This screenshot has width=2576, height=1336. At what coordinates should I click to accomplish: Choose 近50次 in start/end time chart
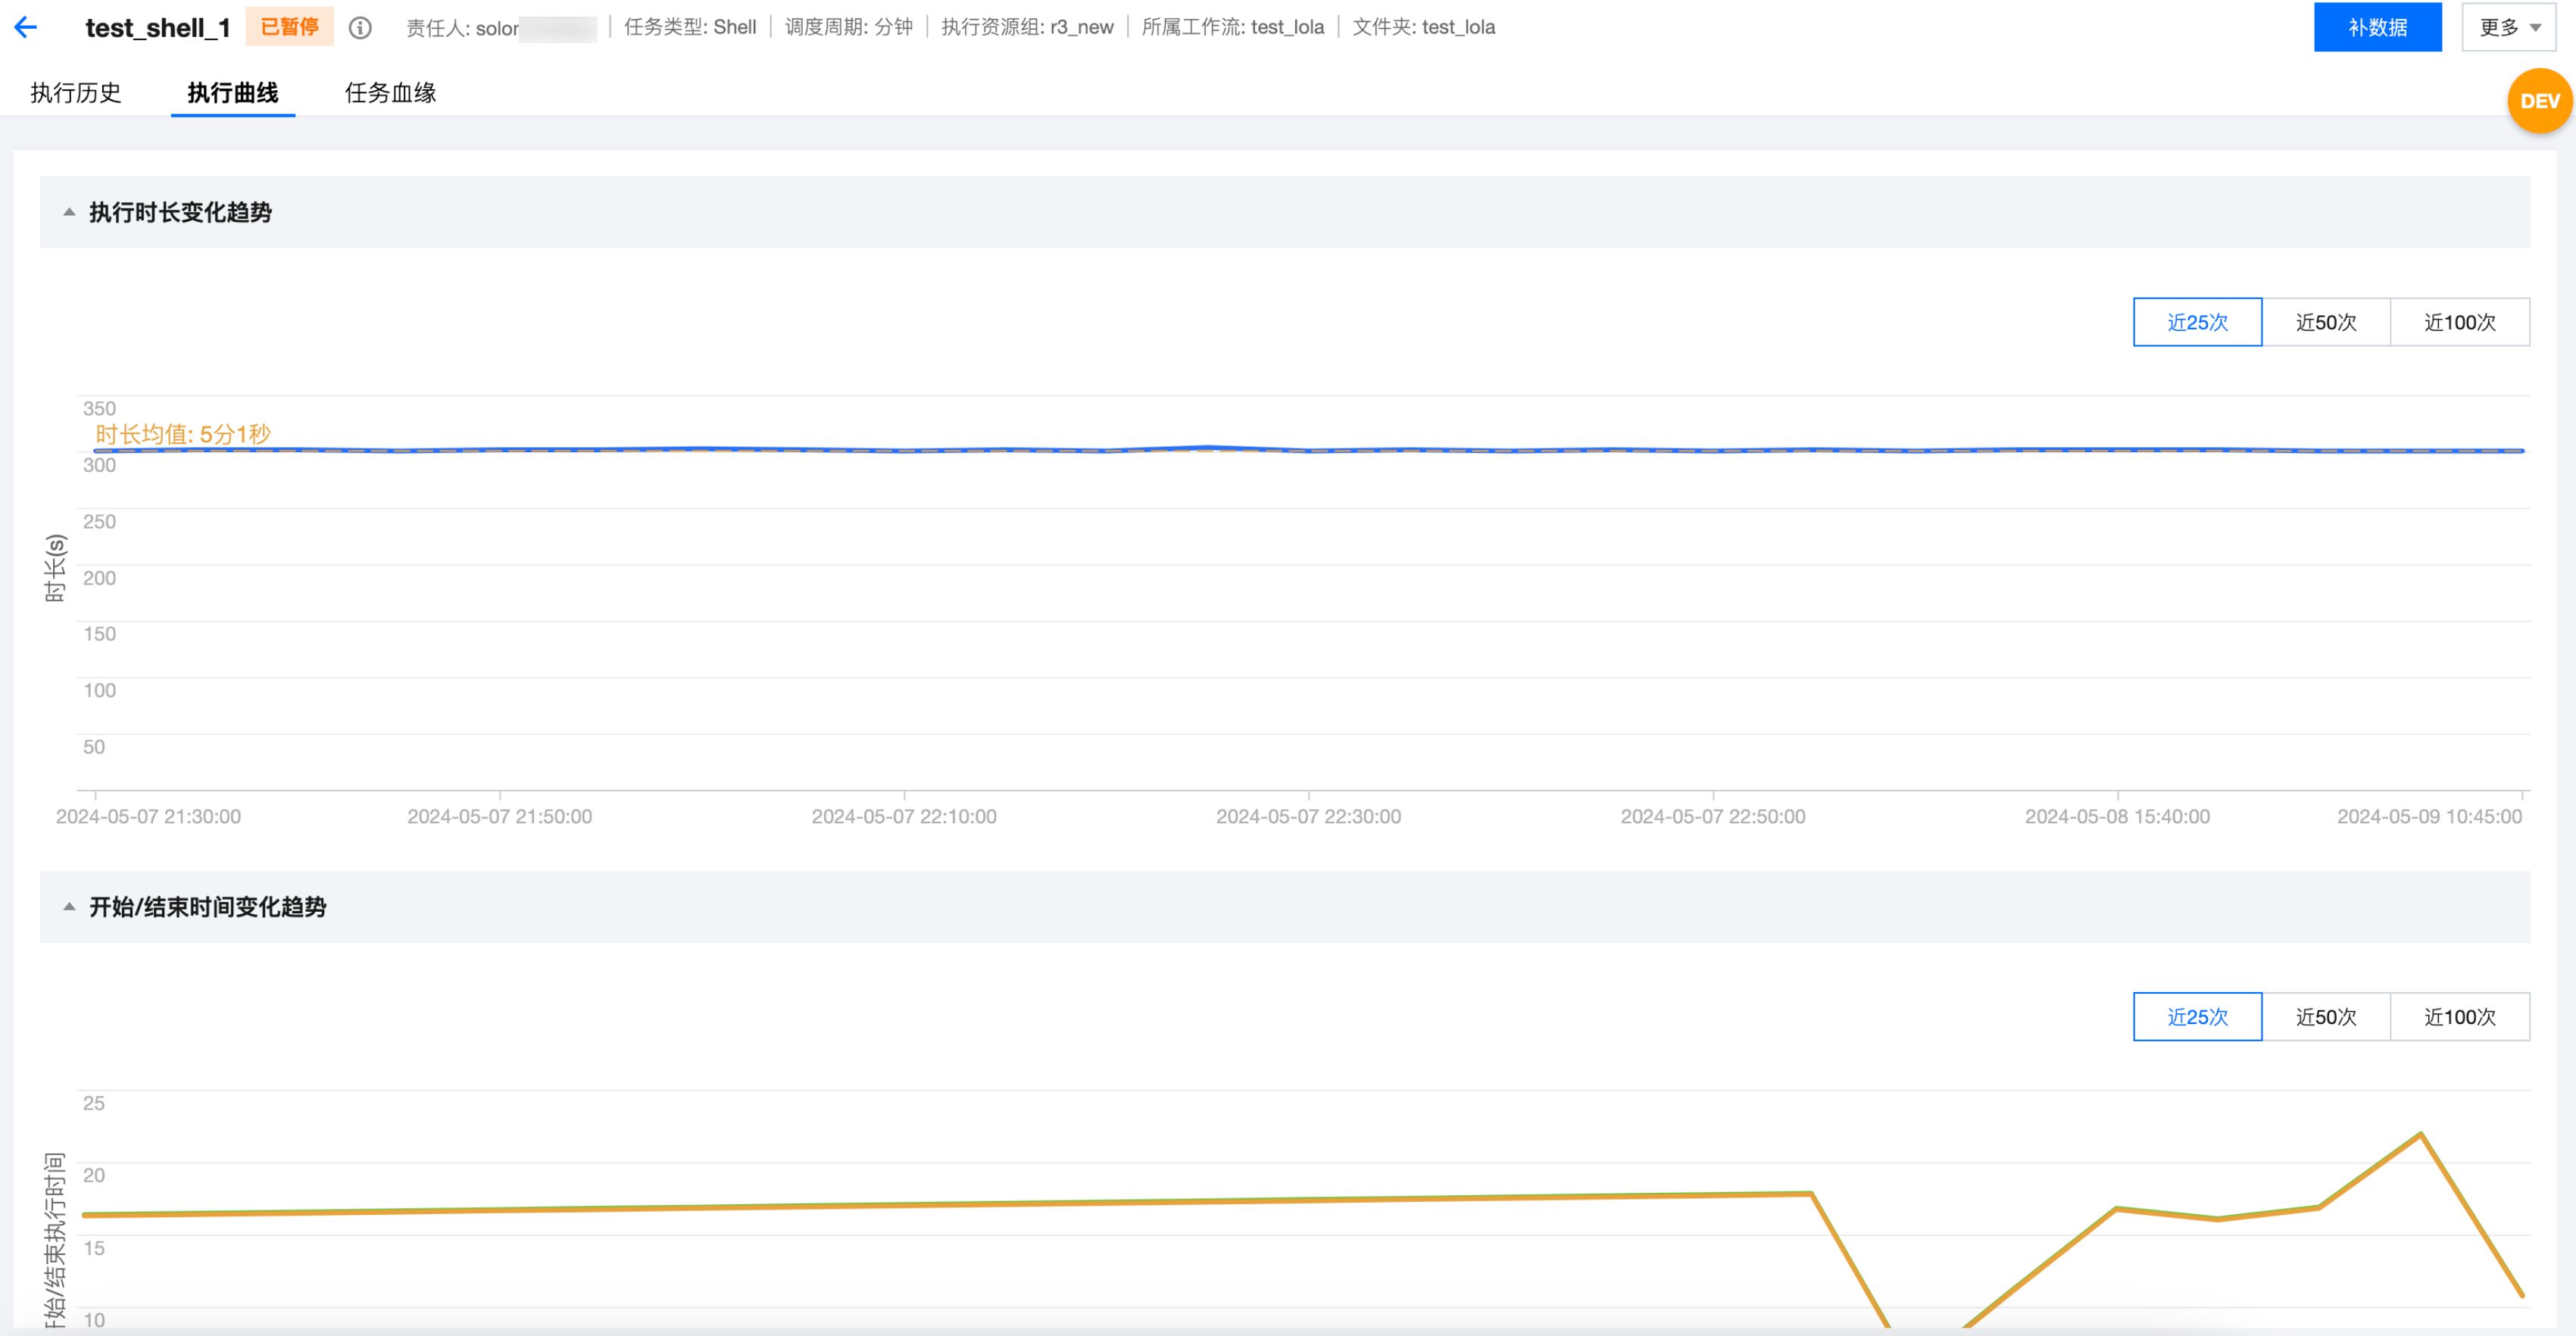coord(2325,1017)
